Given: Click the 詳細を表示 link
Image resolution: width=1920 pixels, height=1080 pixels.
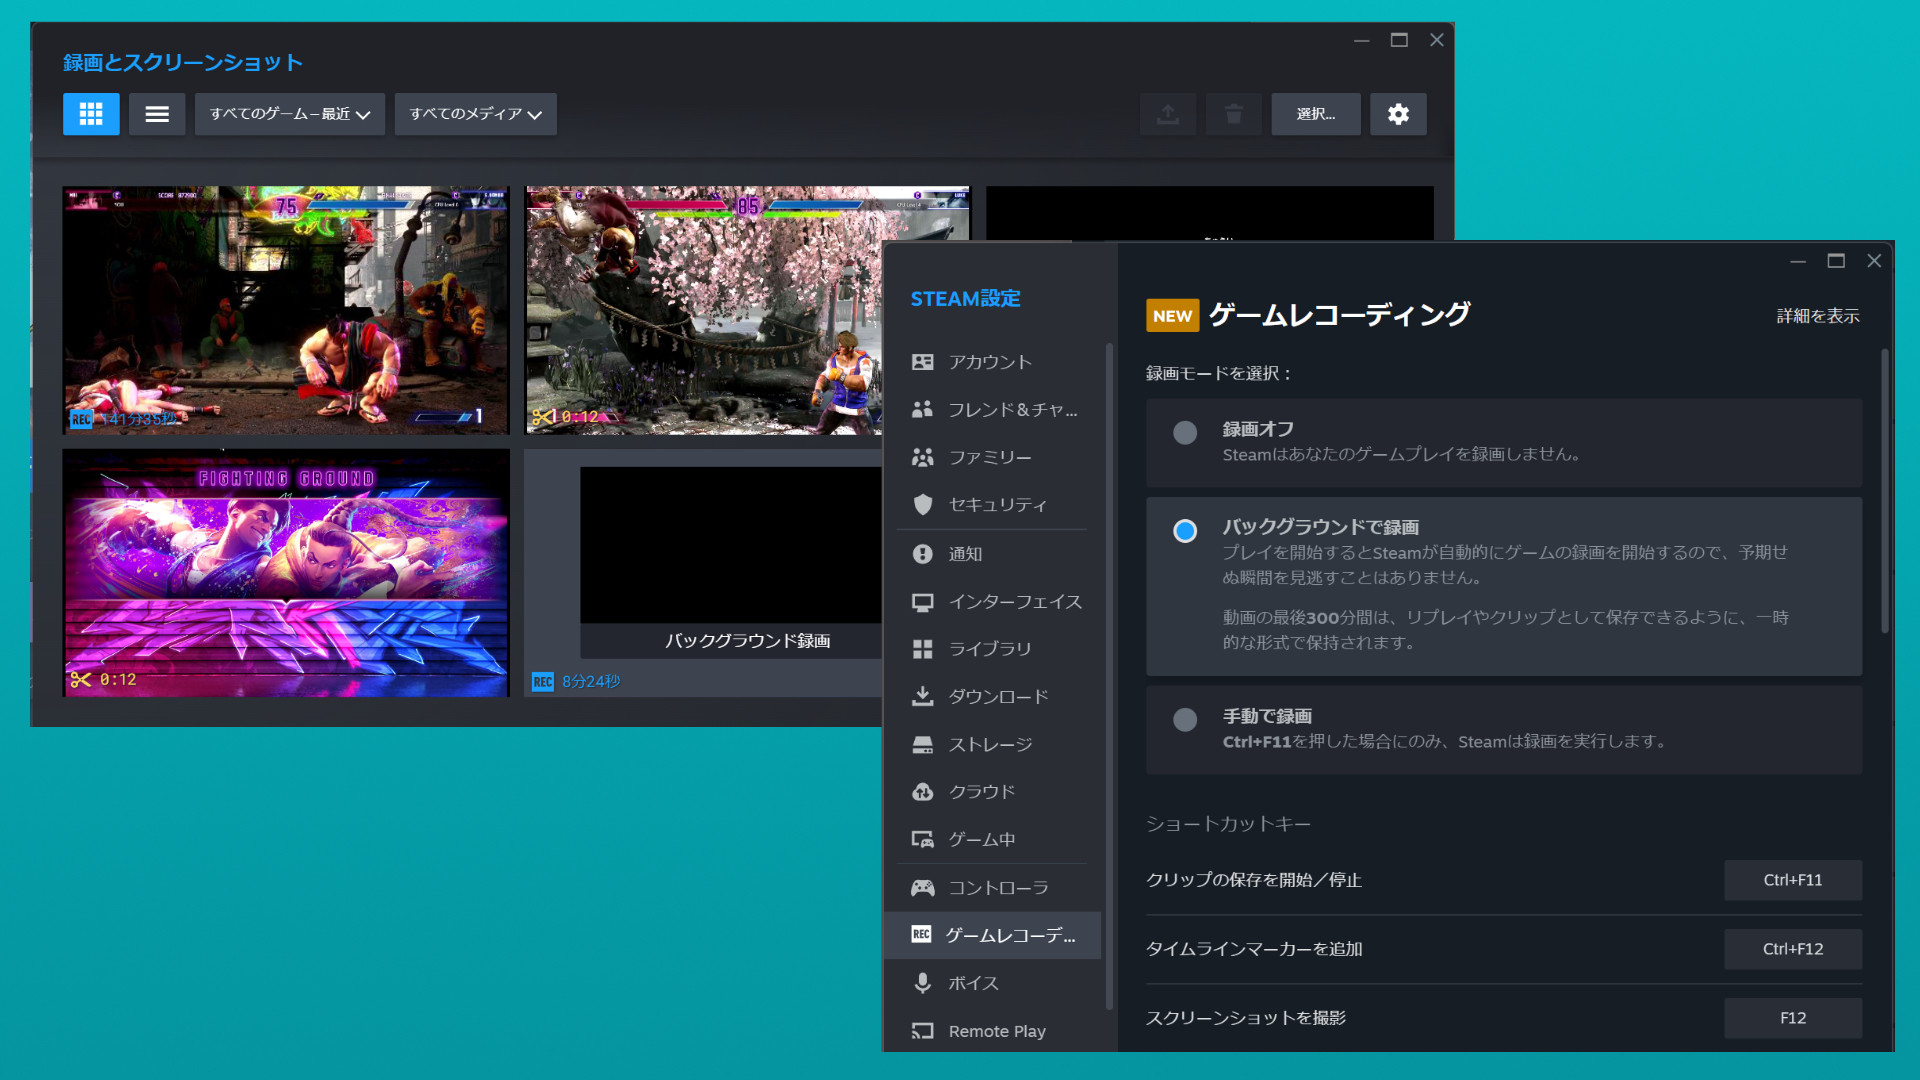Looking at the screenshot, I should (1818, 316).
